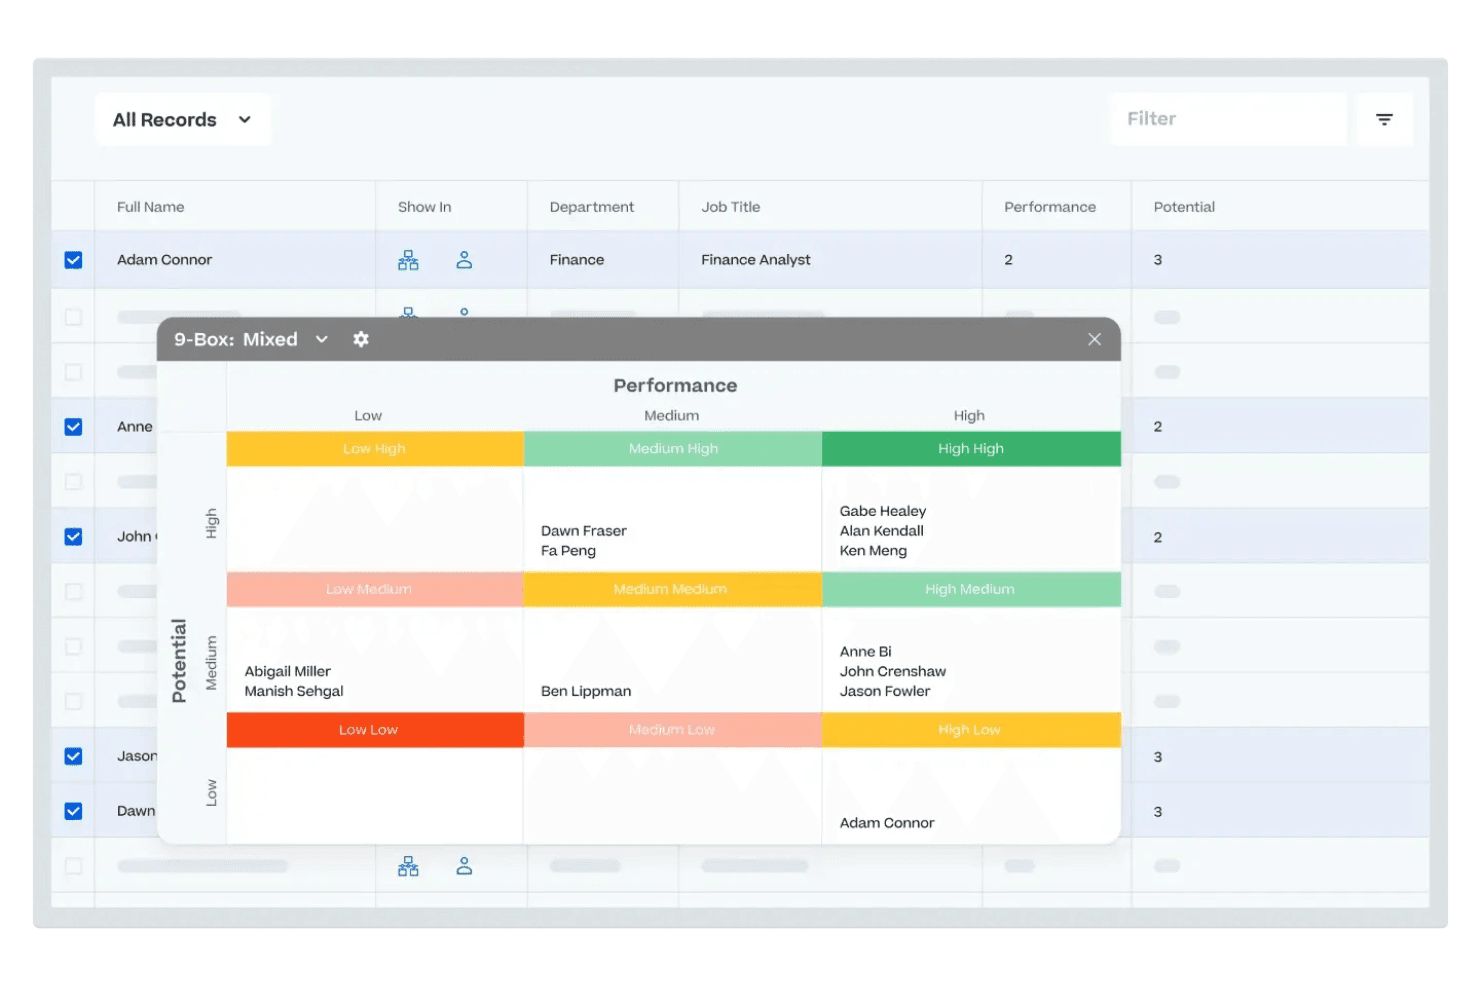
Task: Click Abigail Miller in the 9-Box
Action: tap(288, 671)
